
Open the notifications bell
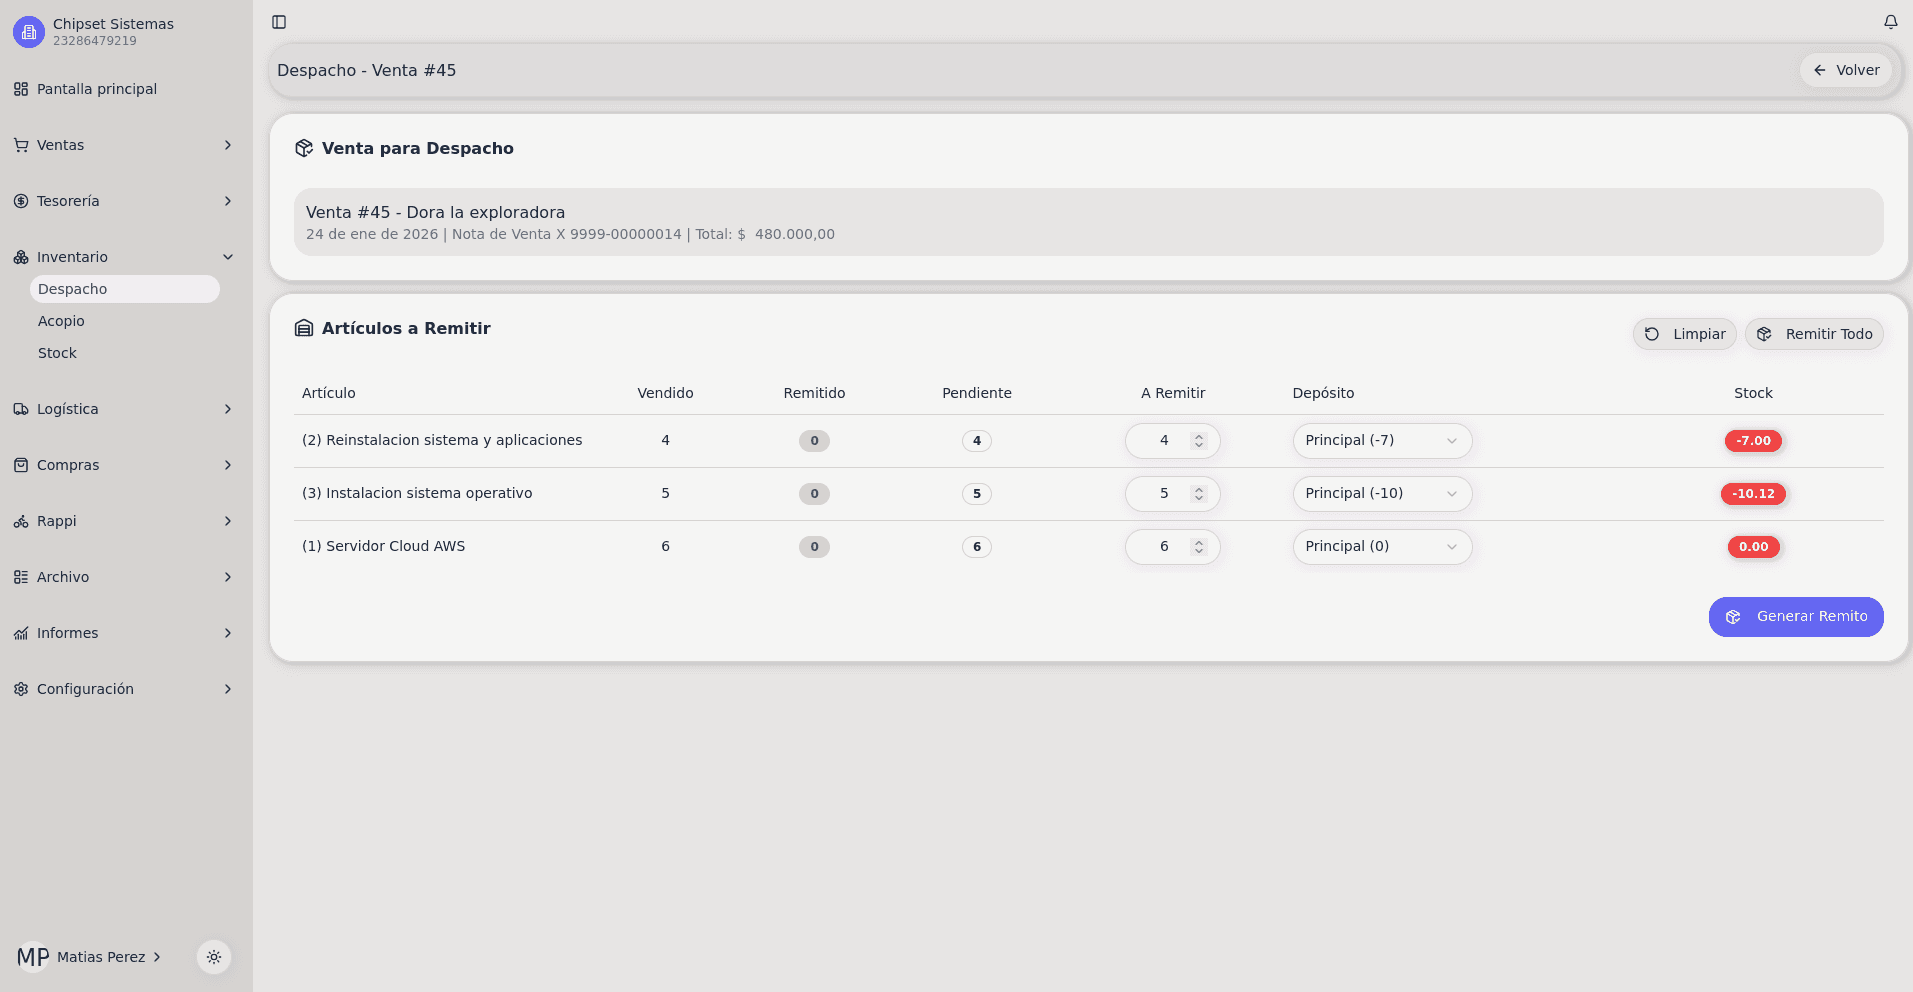tap(1890, 22)
